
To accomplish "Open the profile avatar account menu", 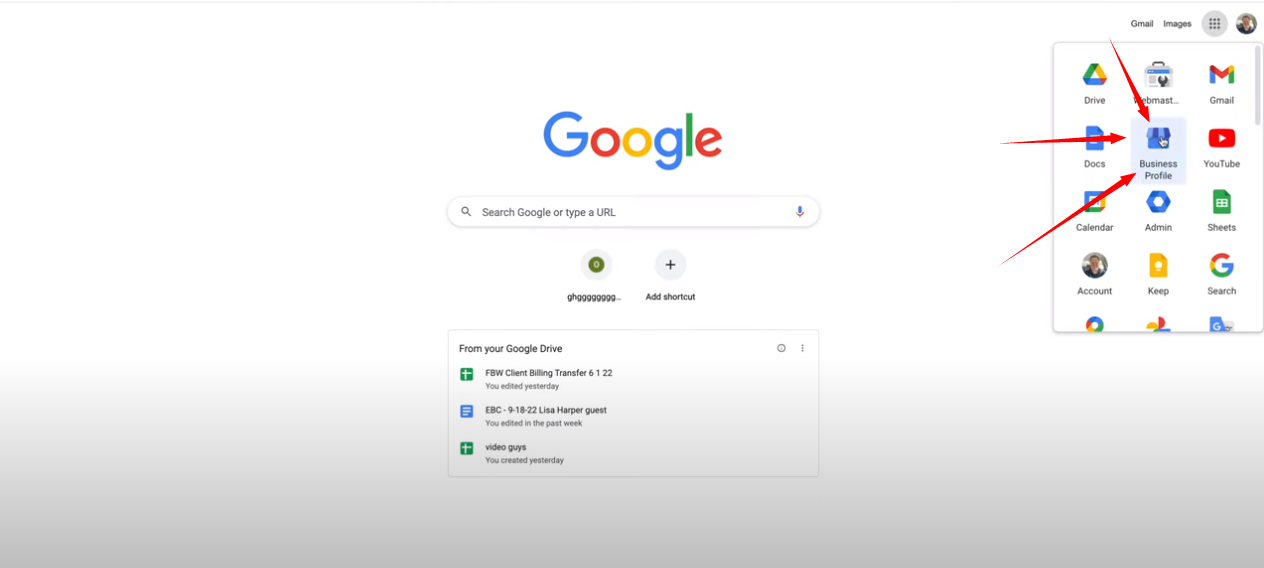I will click(1246, 23).
